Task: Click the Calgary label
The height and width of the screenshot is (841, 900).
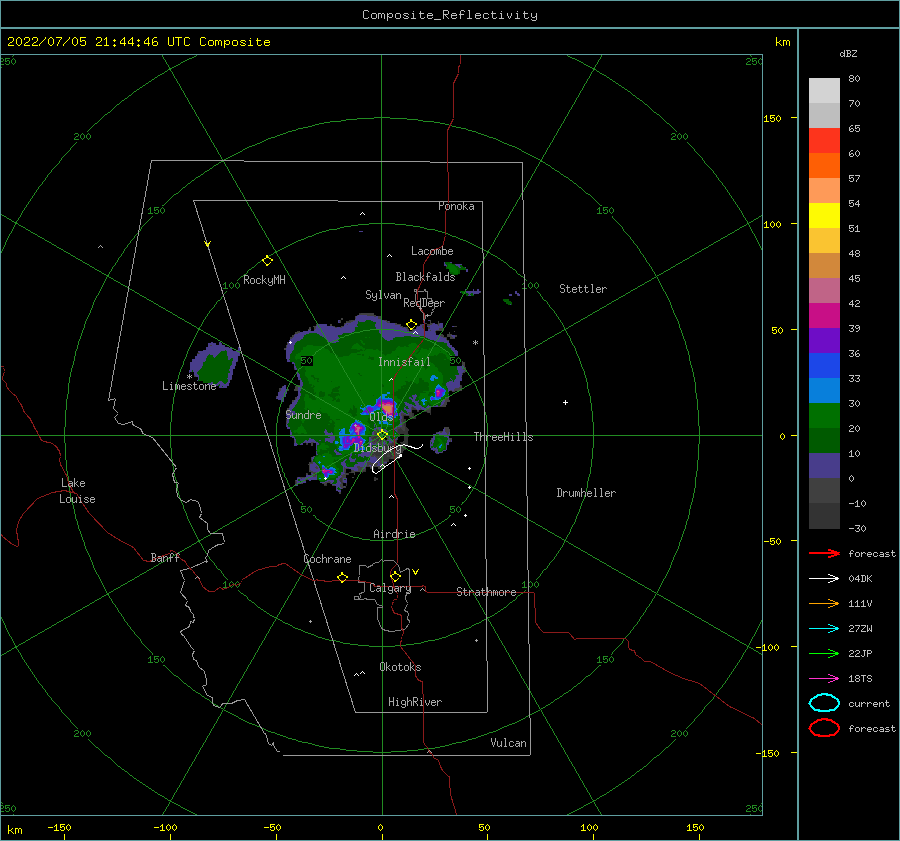Action: pyautogui.click(x=390, y=588)
